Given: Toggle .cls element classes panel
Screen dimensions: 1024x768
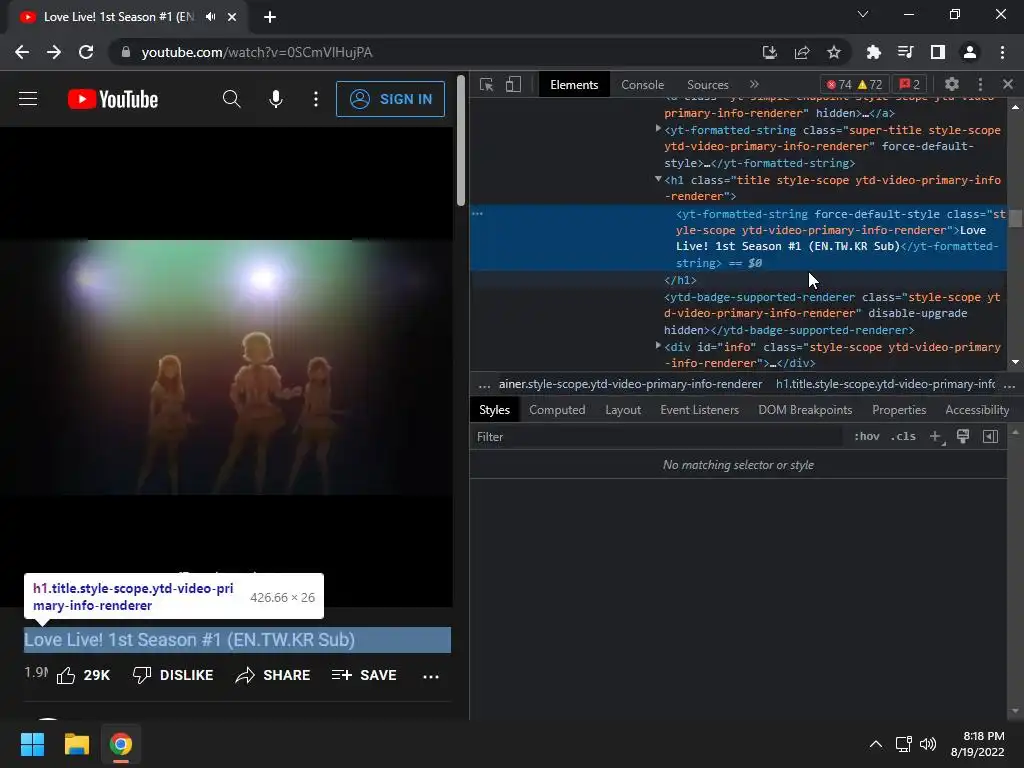Looking at the screenshot, I should pos(903,436).
